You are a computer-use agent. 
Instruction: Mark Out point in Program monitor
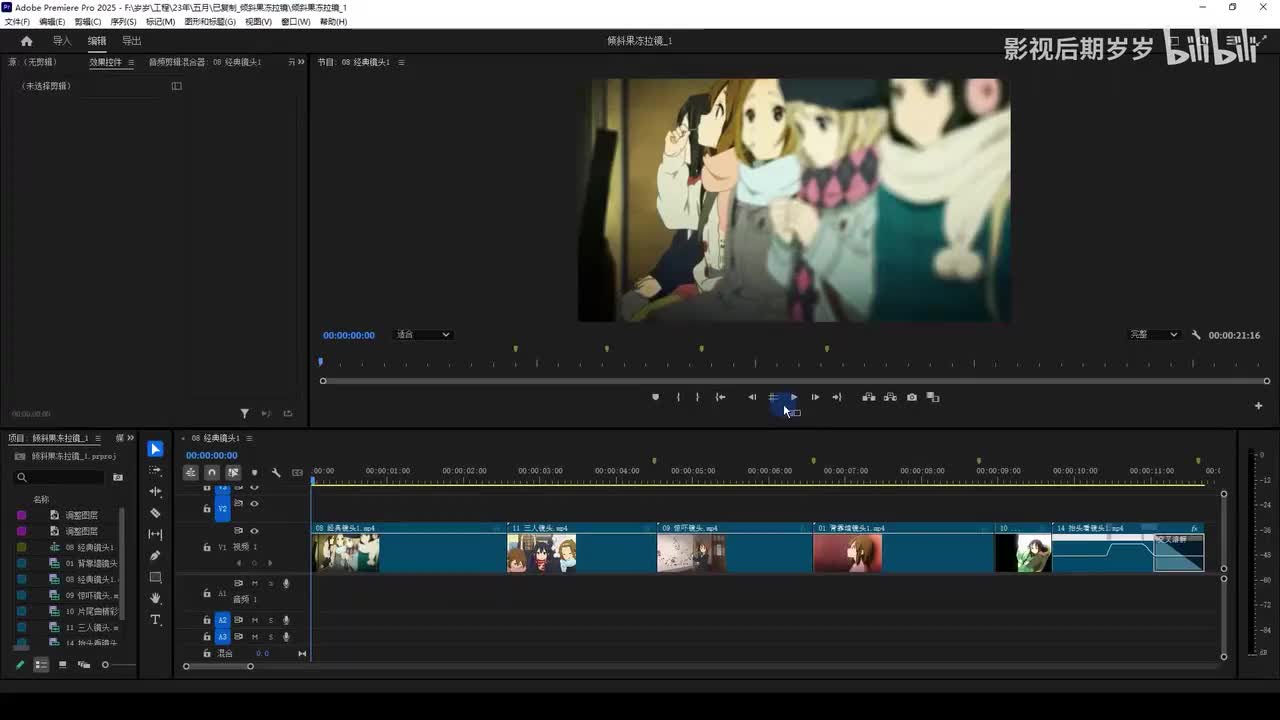click(x=697, y=397)
